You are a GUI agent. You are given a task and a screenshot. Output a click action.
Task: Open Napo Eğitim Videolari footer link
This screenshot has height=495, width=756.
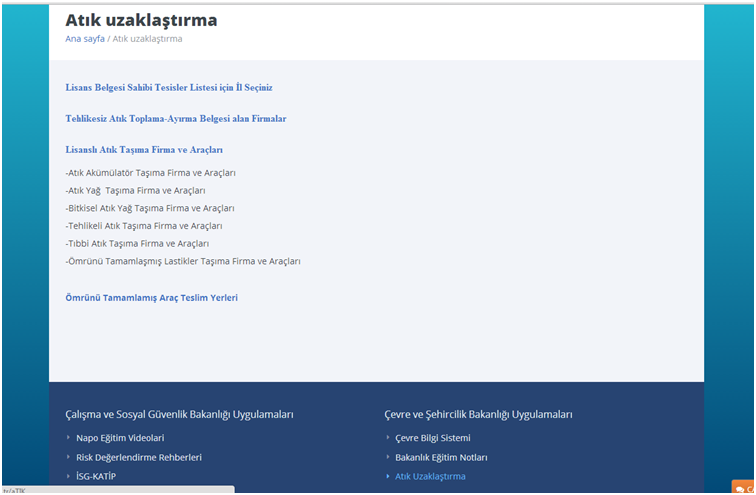coord(120,438)
